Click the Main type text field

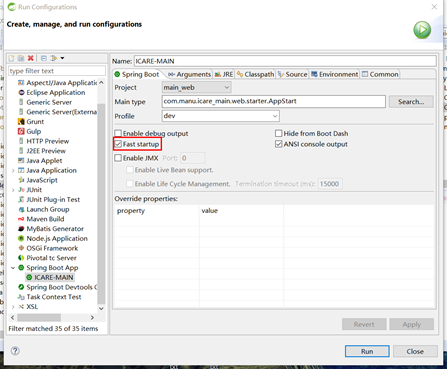[274, 101]
